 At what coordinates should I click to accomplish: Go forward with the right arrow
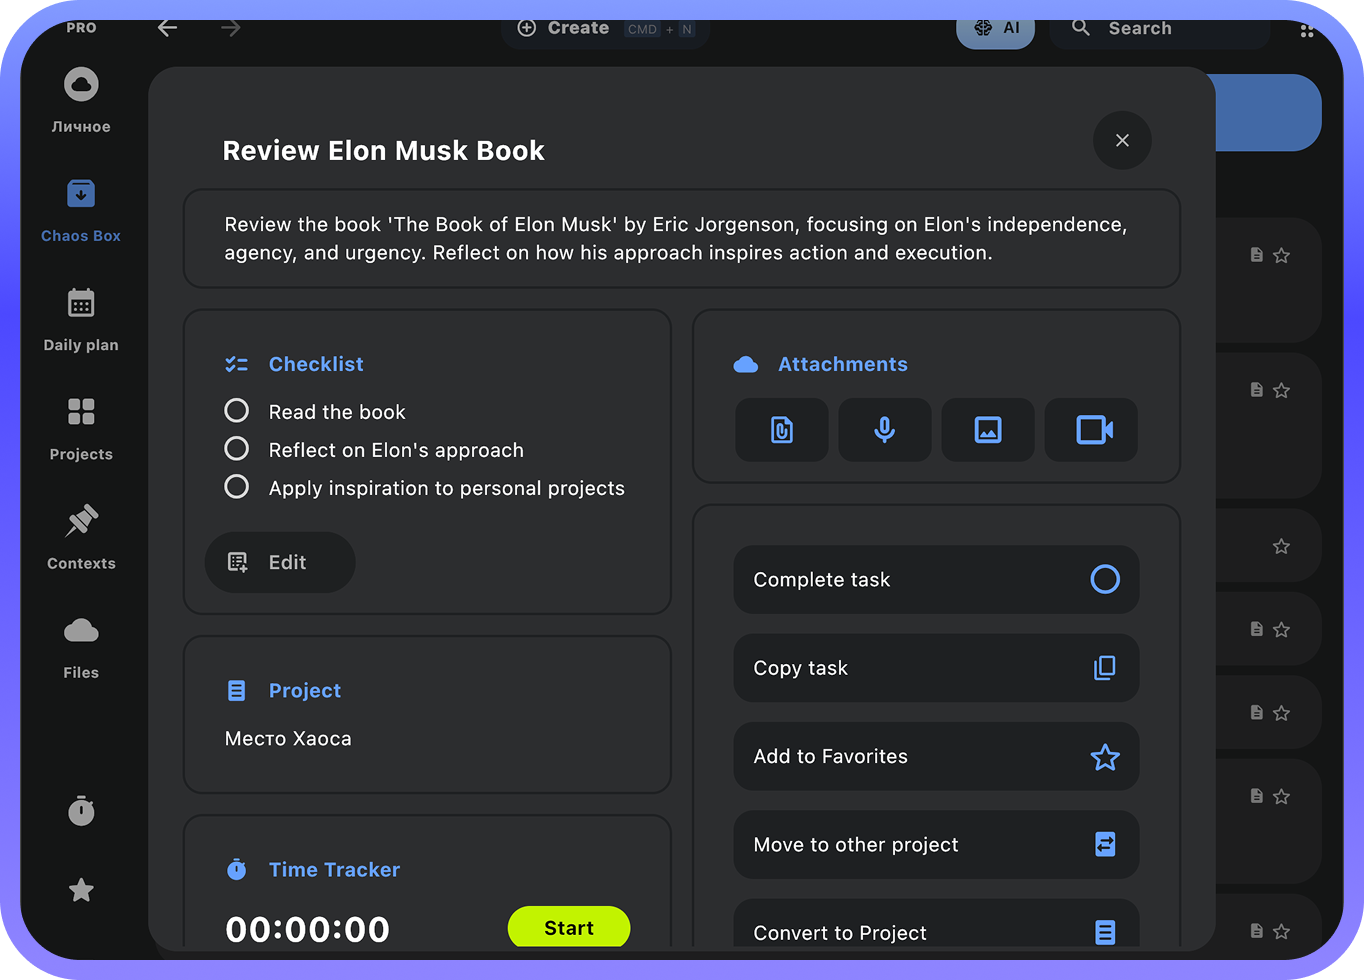(231, 28)
